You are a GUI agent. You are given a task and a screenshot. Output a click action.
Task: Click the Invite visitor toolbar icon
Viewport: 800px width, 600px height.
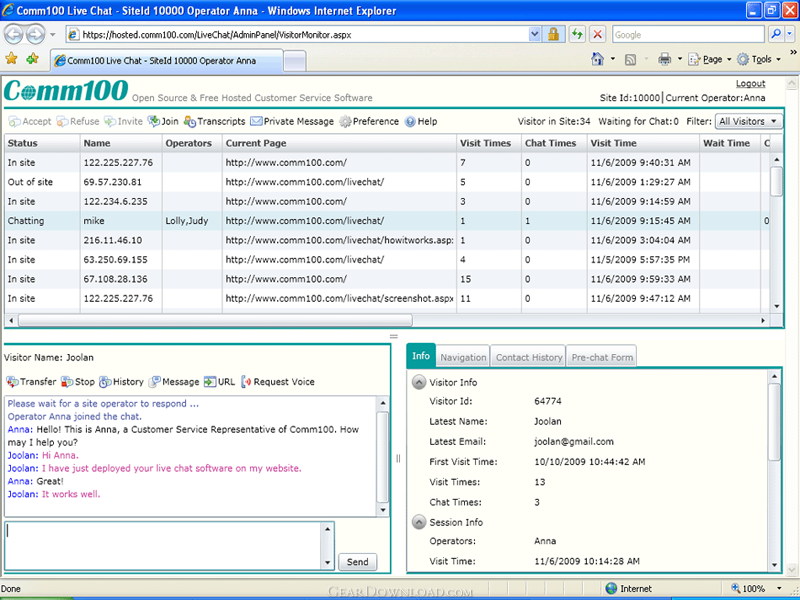pyautogui.click(x=123, y=121)
